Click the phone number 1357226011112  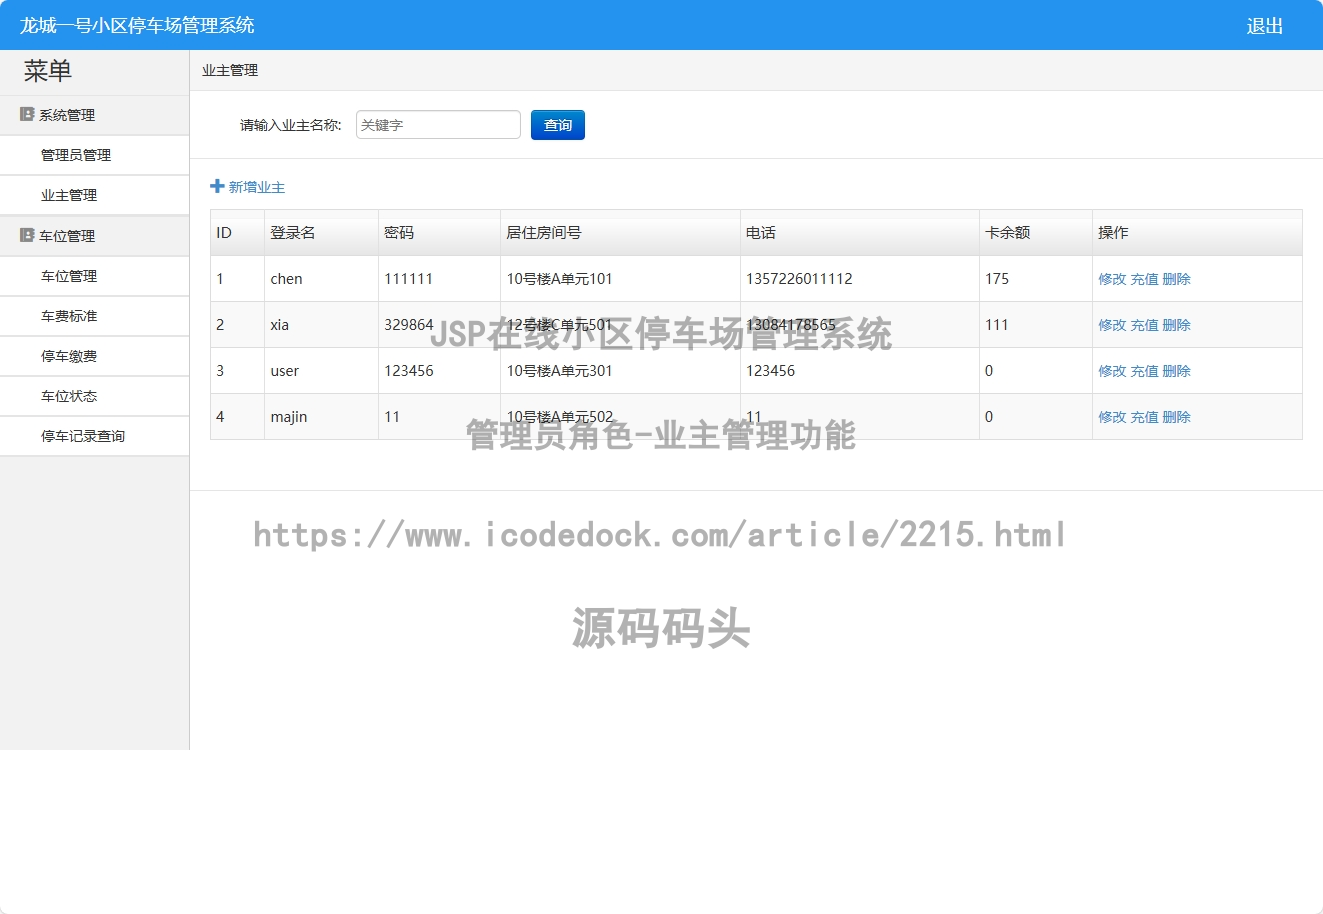799,279
